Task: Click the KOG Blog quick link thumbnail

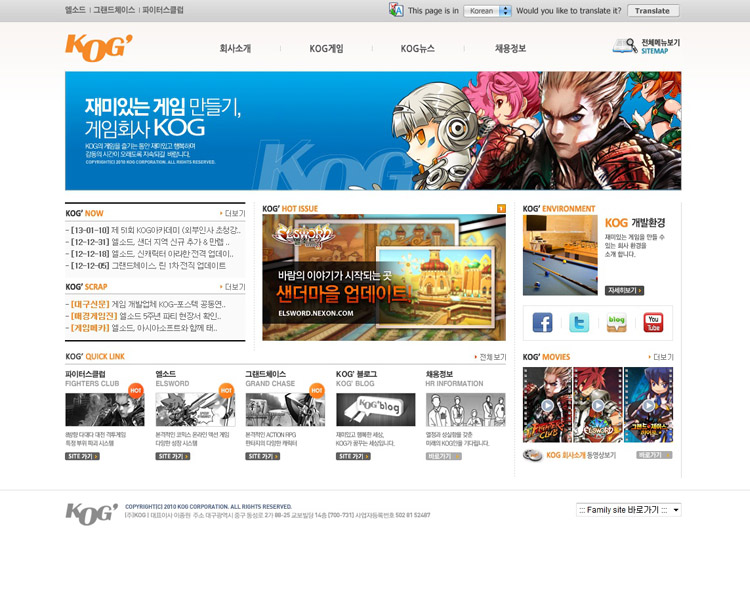Action: [375, 409]
